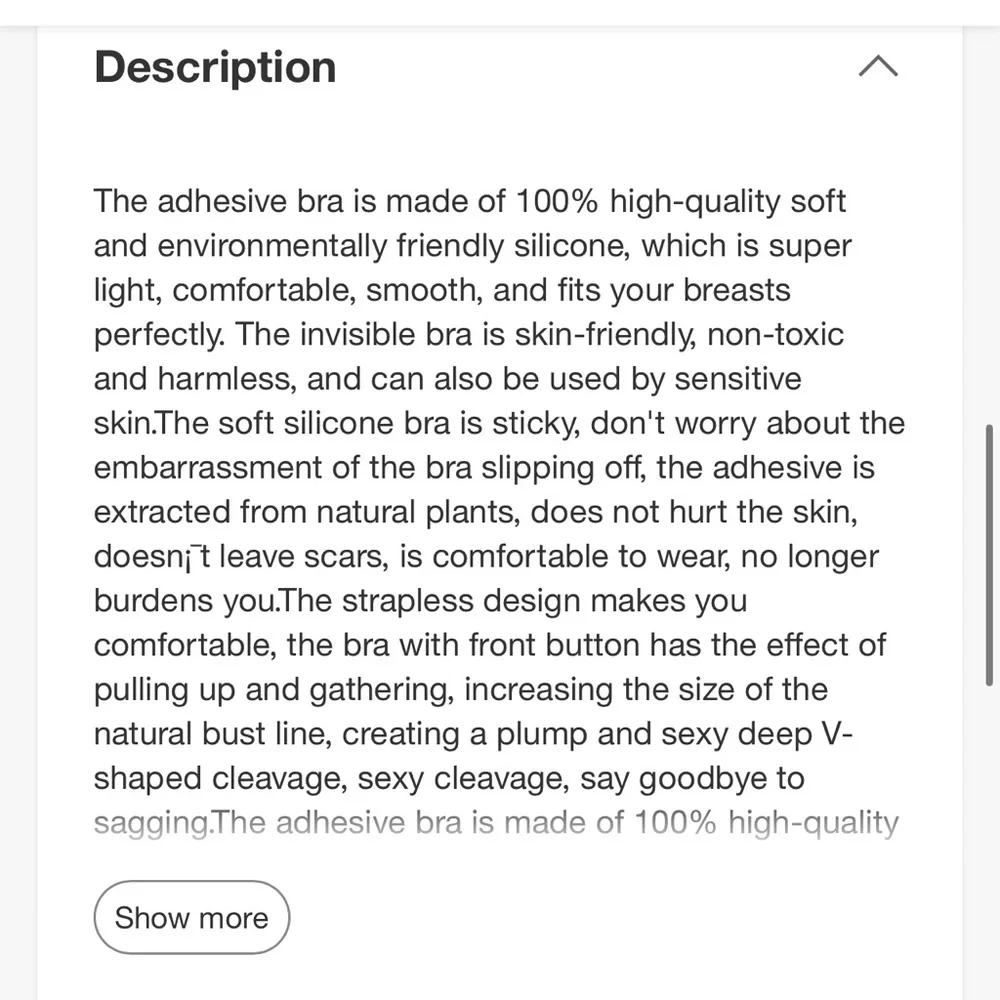Click the line starting "and harmless, and can"
1000x1000 pixels.
point(447,379)
